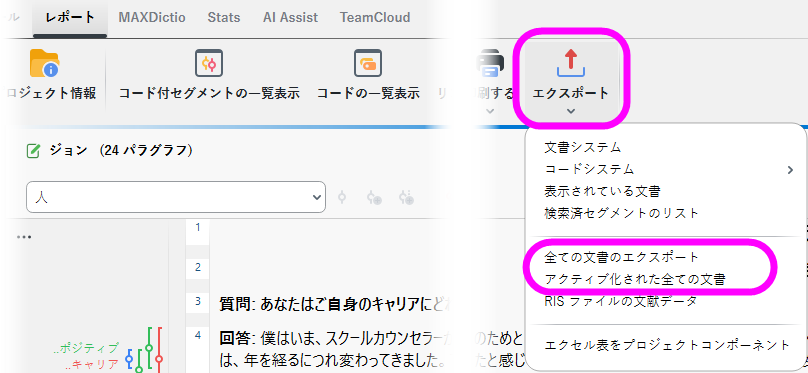The image size is (808, 373).
Task: Open the three-dot options in code margin
Action: pyautogui.click(x=24, y=237)
